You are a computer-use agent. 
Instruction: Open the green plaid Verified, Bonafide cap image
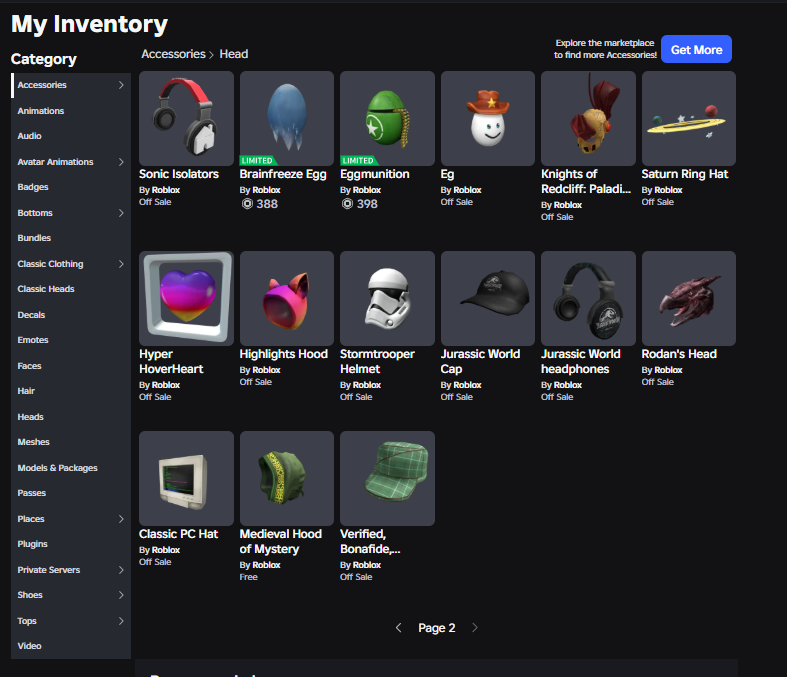pos(387,478)
